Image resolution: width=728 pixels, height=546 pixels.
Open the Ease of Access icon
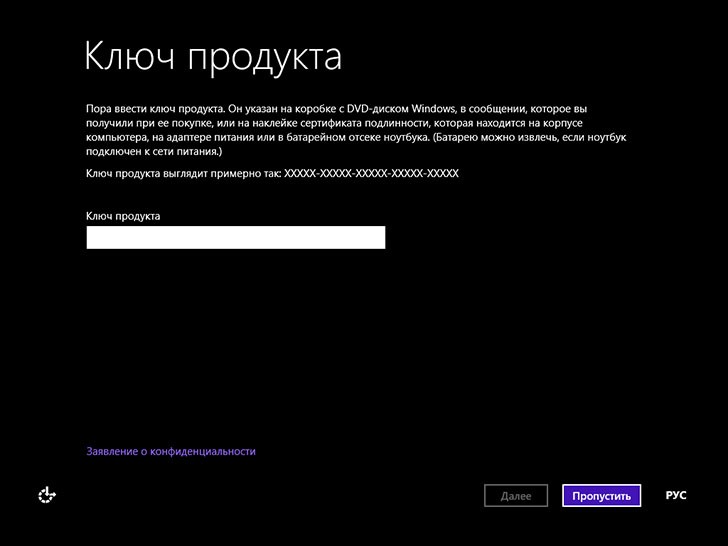point(47,494)
